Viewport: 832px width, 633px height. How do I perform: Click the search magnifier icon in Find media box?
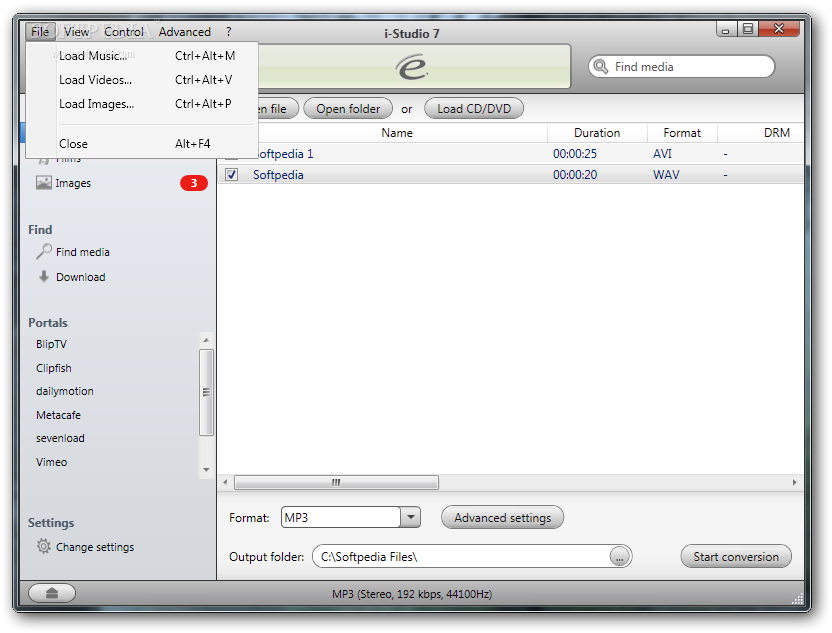tap(601, 67)
